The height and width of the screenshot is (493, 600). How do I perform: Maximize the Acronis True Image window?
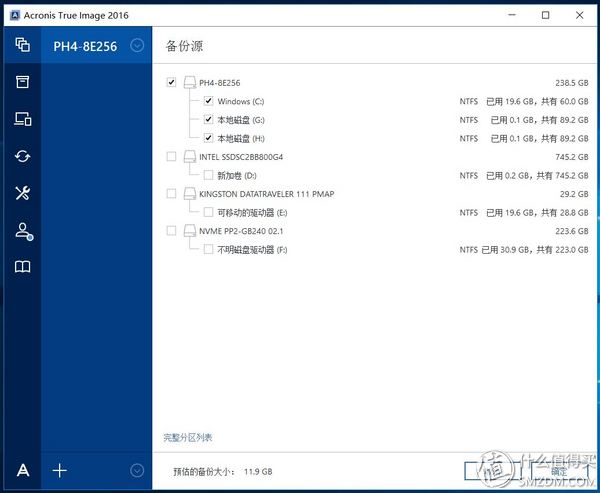tap(546, 15)
